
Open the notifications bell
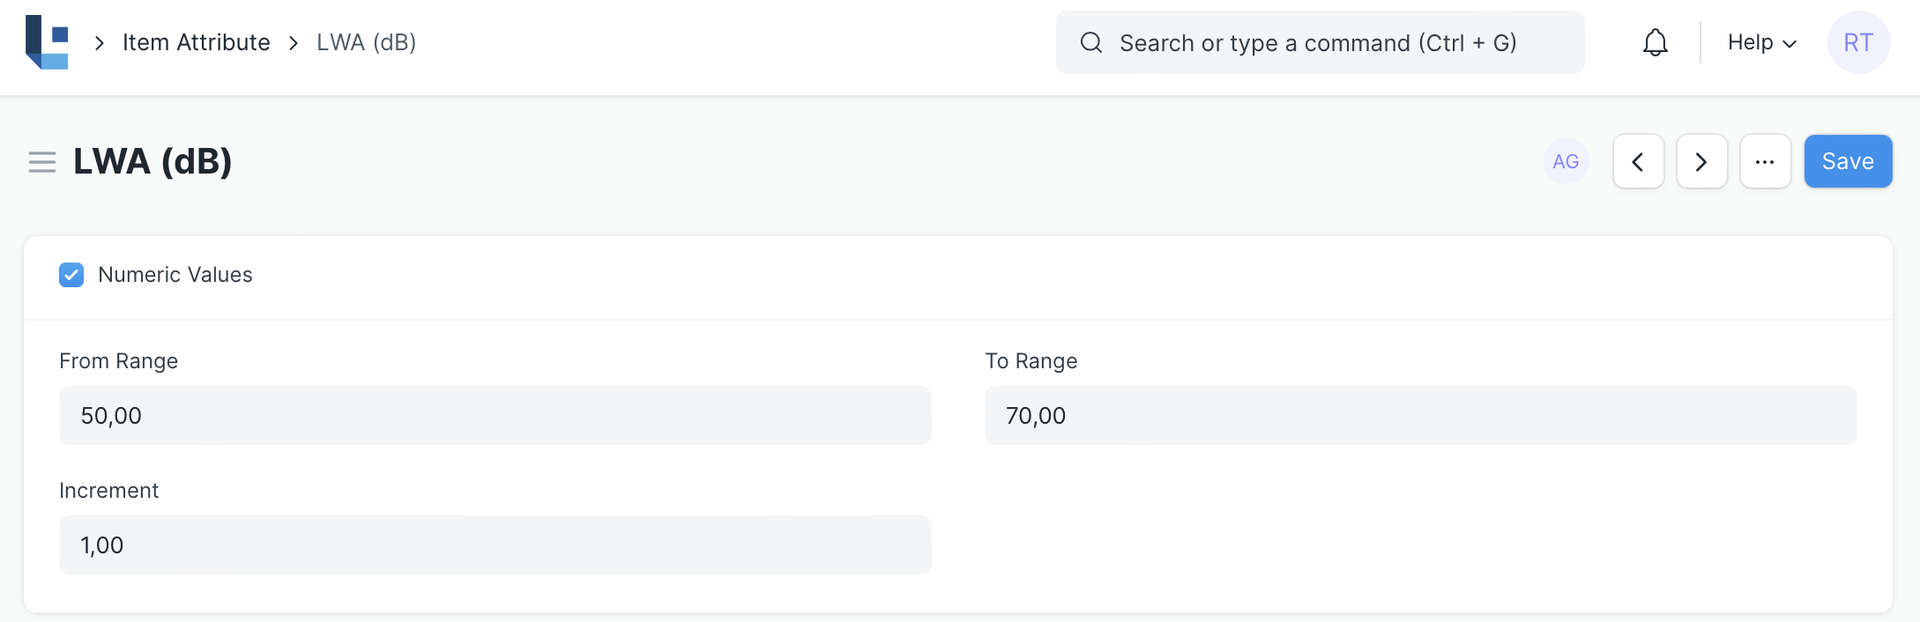click(1655, 43)
